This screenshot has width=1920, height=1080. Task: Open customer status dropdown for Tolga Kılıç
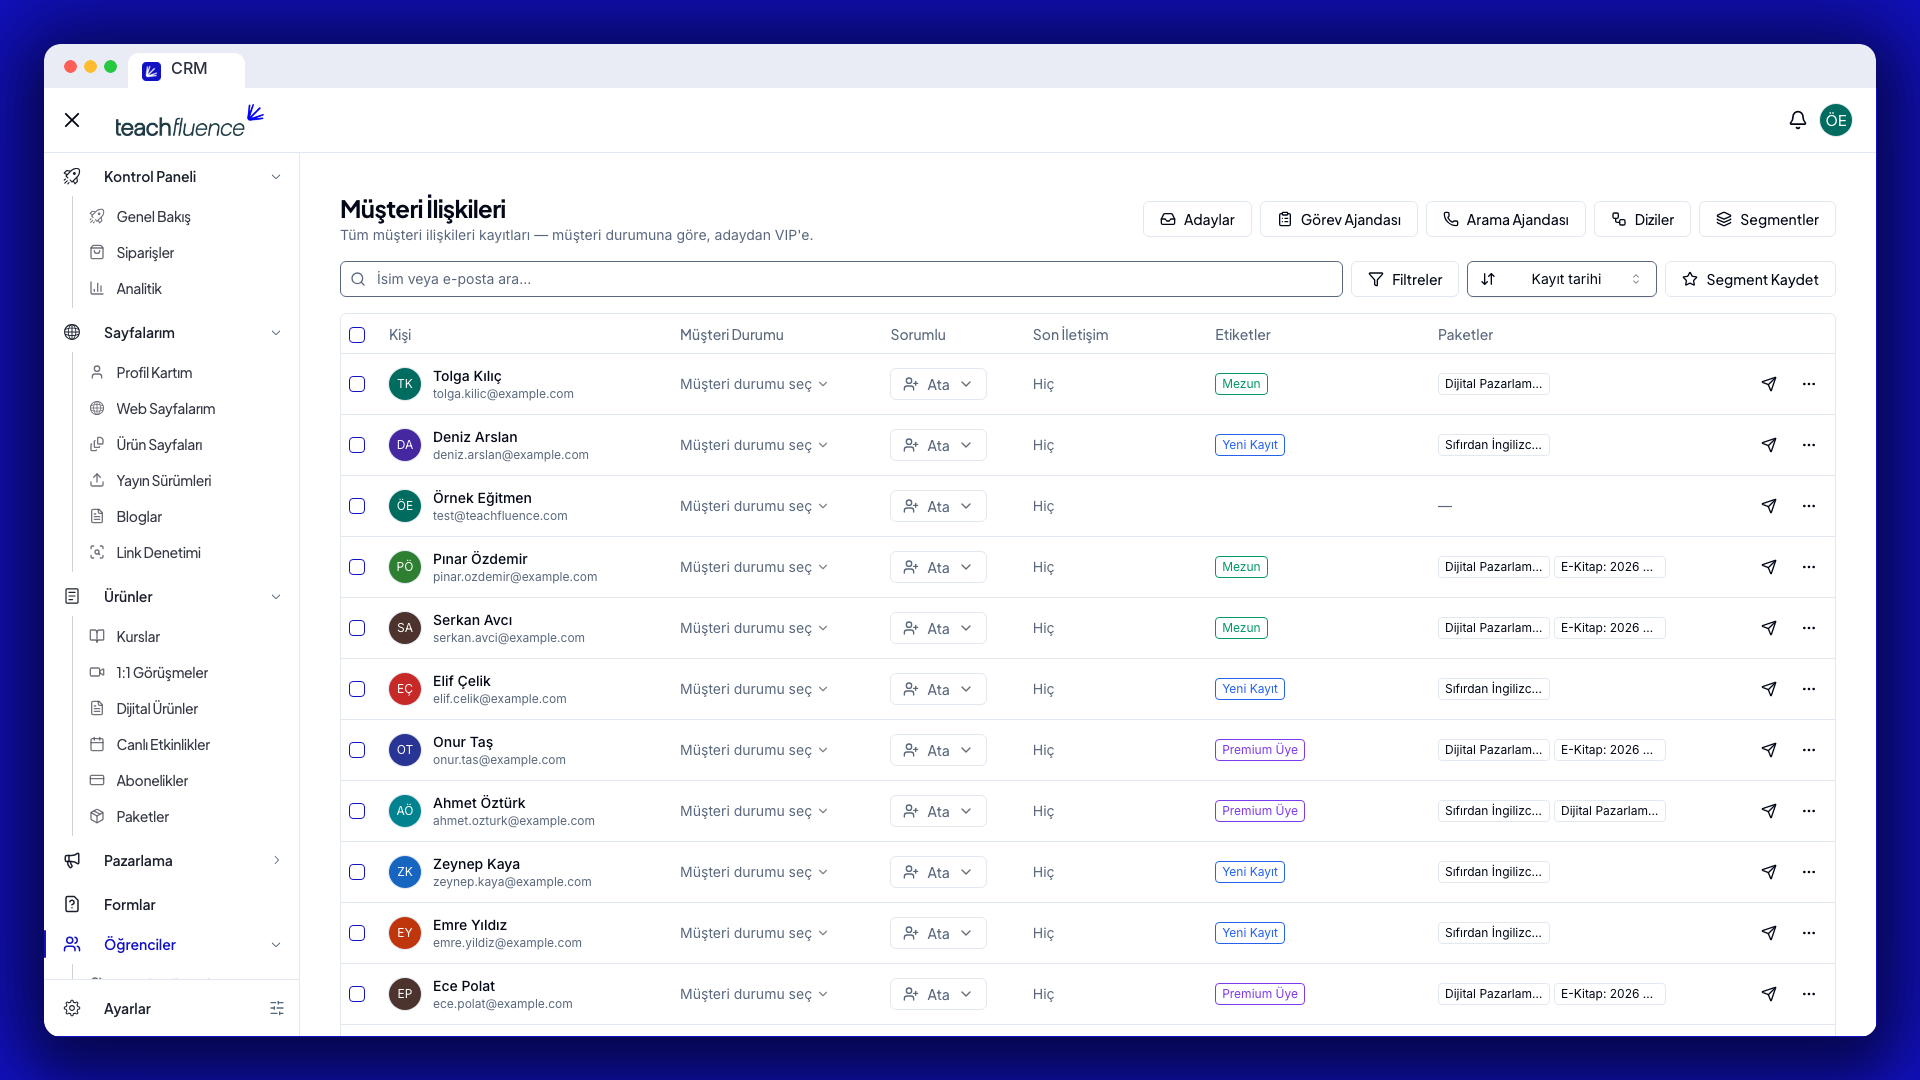754,384
